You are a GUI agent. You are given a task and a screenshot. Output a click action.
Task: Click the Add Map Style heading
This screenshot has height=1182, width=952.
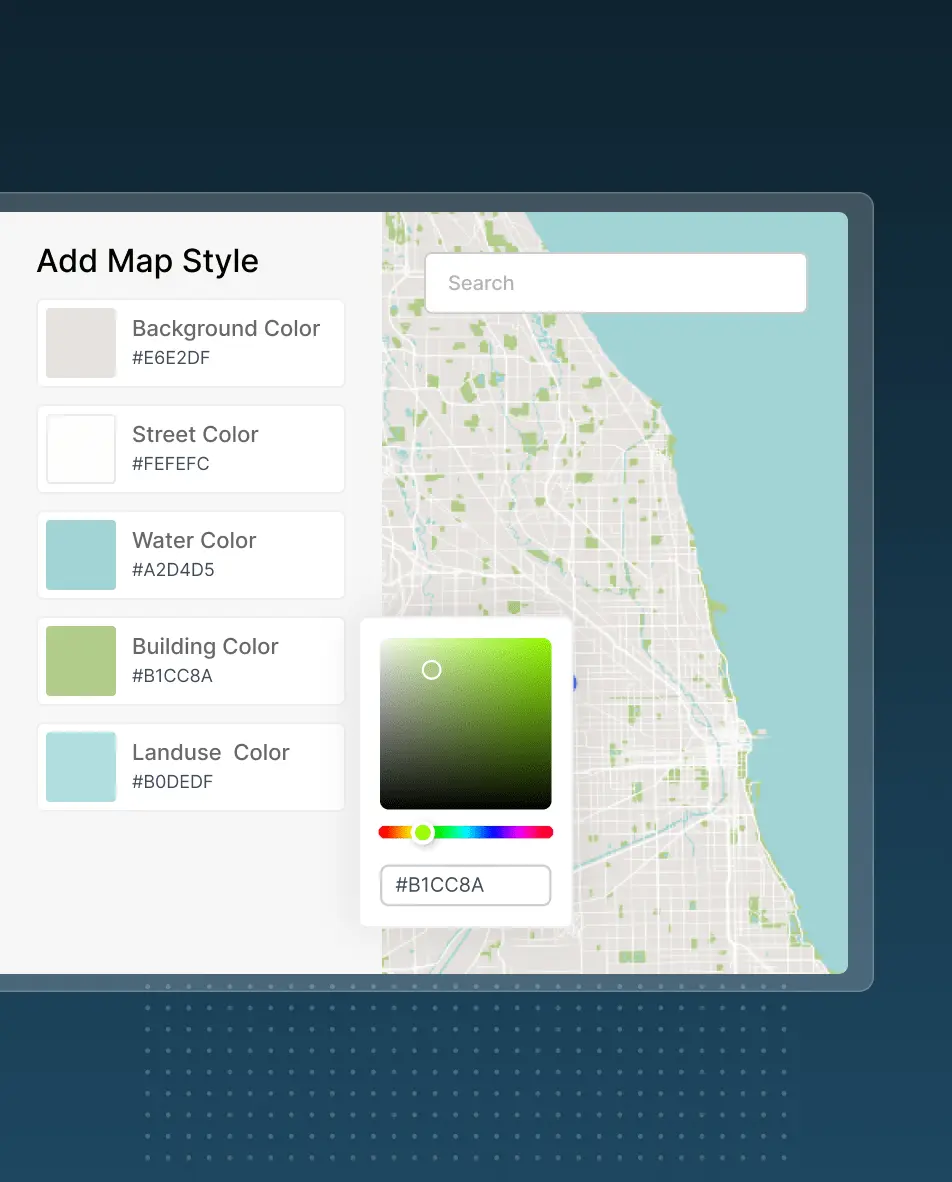tap(148, 262)
